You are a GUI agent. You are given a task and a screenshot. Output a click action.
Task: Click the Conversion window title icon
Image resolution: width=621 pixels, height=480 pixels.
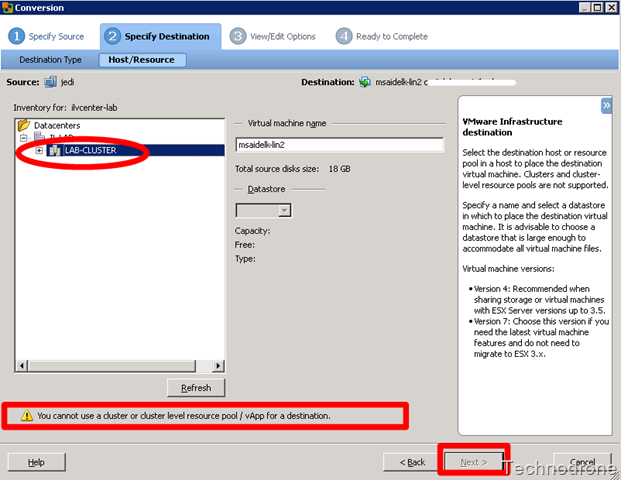pyautogui.click(x=8, y=8)
